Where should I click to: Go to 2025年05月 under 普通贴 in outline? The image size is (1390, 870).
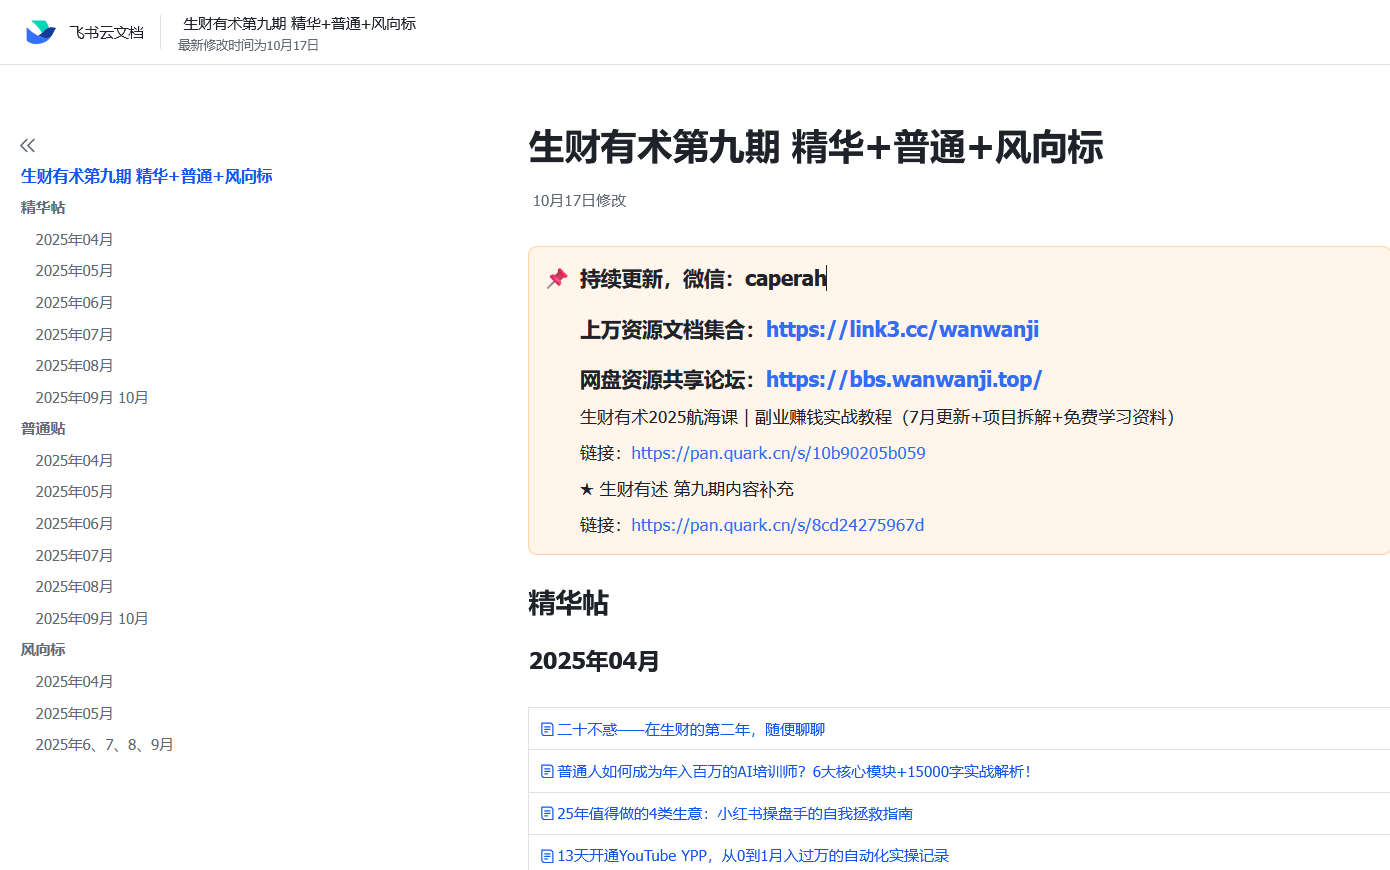click(74, 491)
